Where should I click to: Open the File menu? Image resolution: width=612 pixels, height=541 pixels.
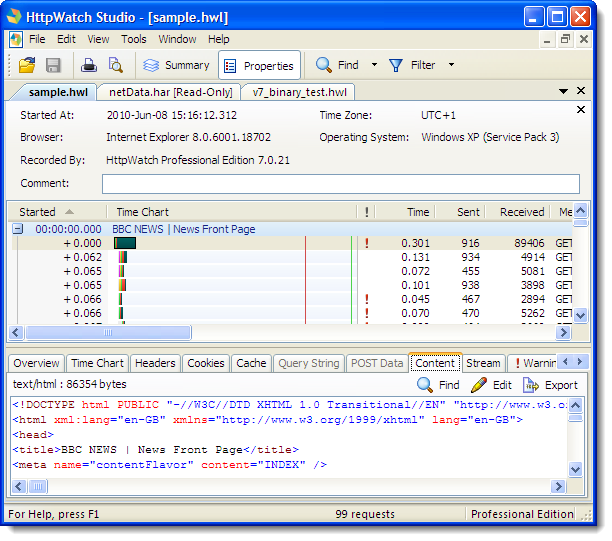37,39
